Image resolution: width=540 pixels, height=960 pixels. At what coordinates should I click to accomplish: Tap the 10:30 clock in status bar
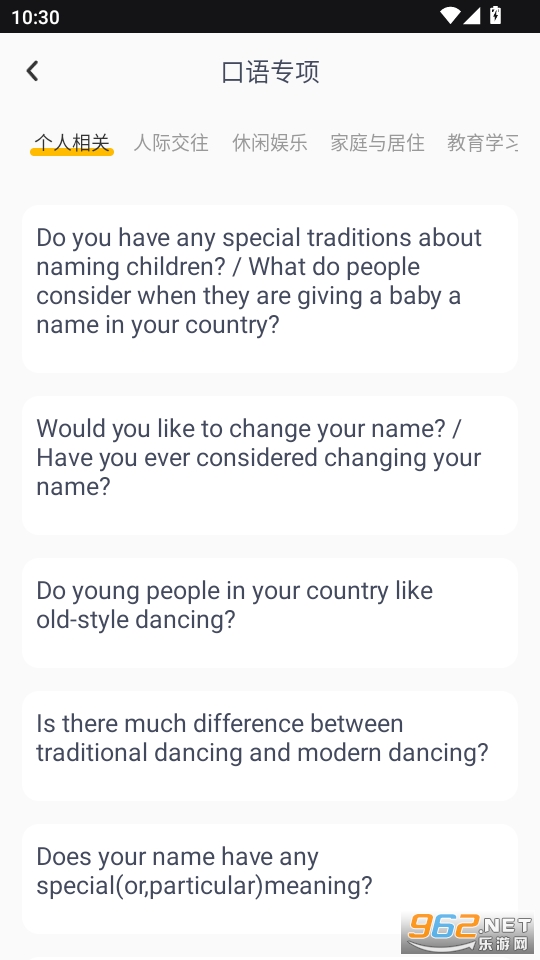[36, 17]
